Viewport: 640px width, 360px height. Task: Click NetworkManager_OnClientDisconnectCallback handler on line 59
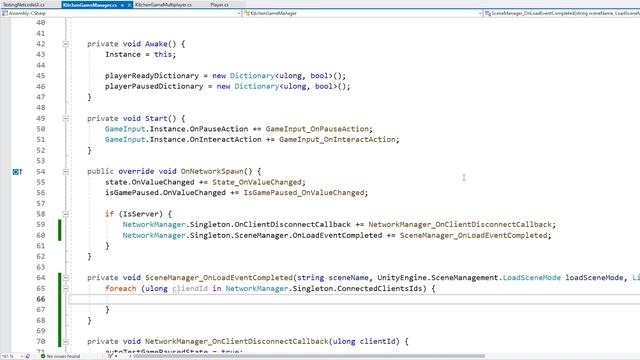[460, 224]
